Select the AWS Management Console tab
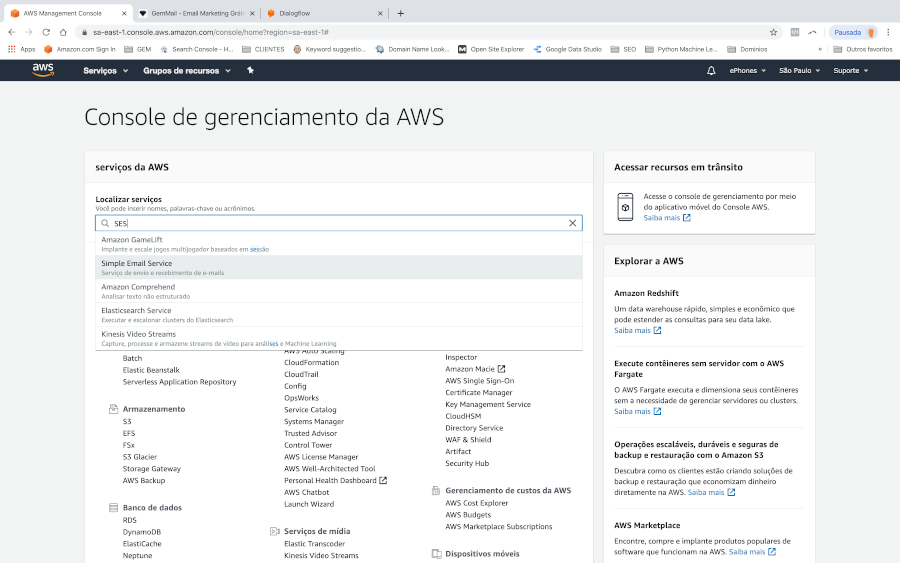Viewport: 900px width, 563px height. pos(68,13)
